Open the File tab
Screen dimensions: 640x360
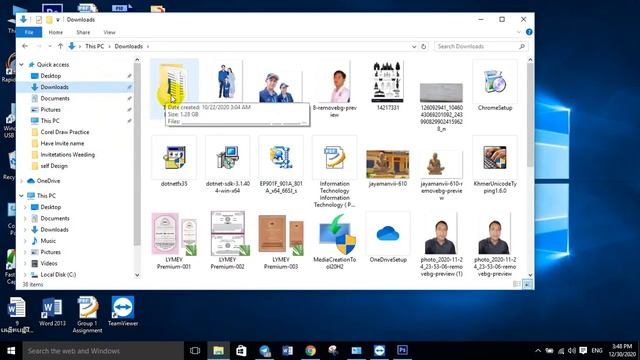click(x=29, y=32)
